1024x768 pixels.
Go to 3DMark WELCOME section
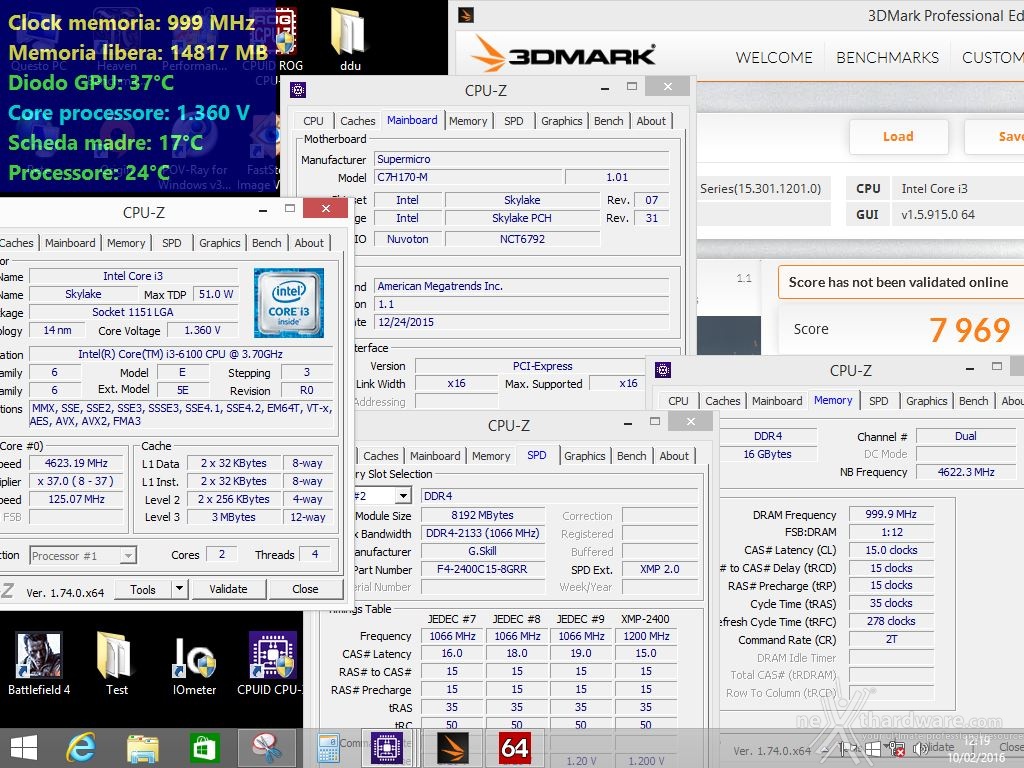[x=774, y=57]
